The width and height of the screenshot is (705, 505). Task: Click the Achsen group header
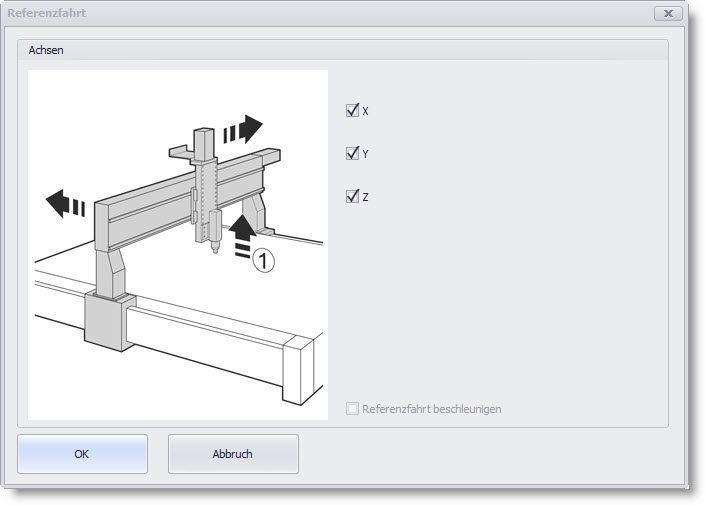46,50
